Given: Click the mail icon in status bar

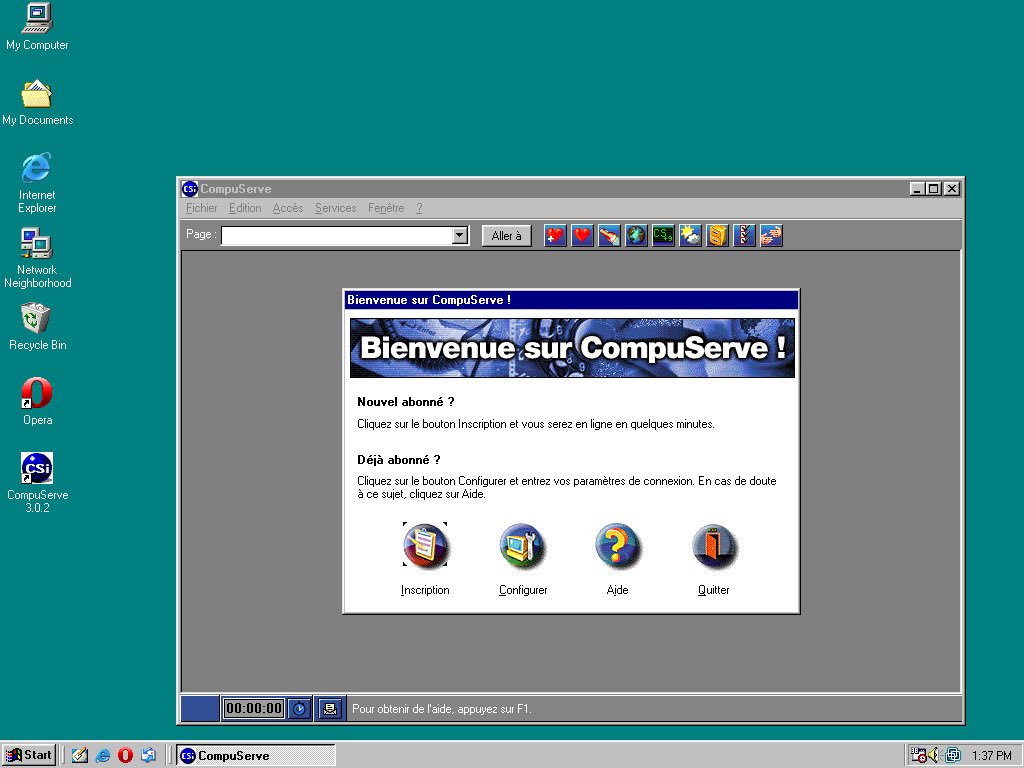Looking at the screenshot, I should (x=330, y=709).
